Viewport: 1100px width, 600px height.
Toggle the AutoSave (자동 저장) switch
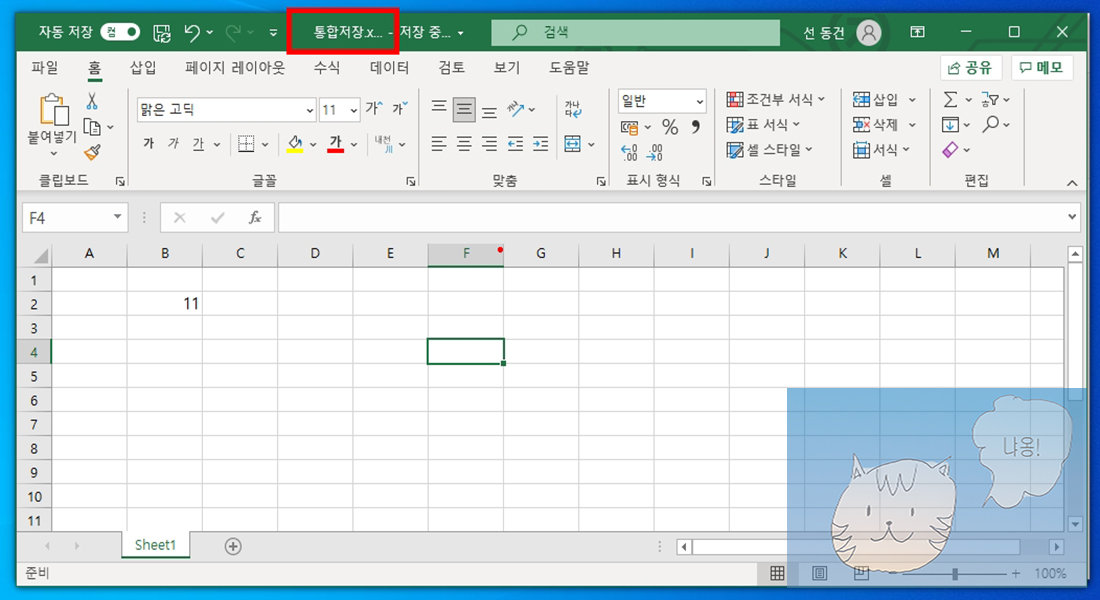point(120,32)
